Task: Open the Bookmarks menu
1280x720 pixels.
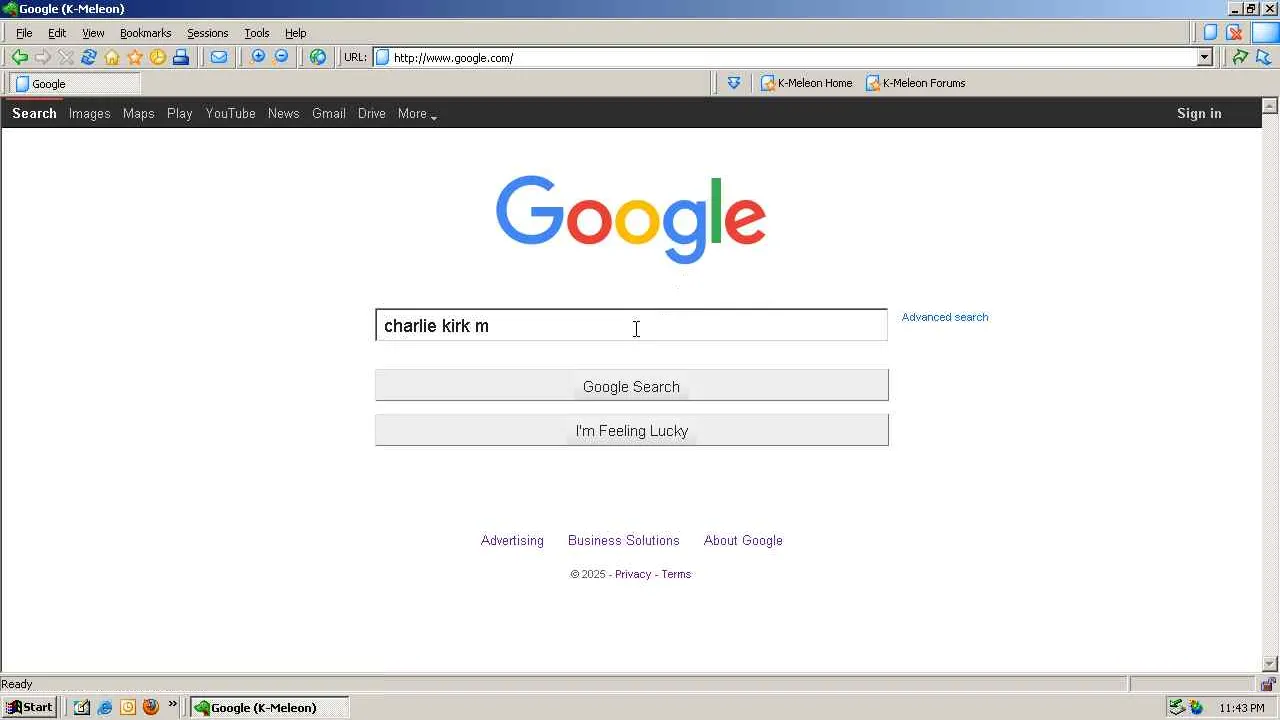Action: (145, 33)
